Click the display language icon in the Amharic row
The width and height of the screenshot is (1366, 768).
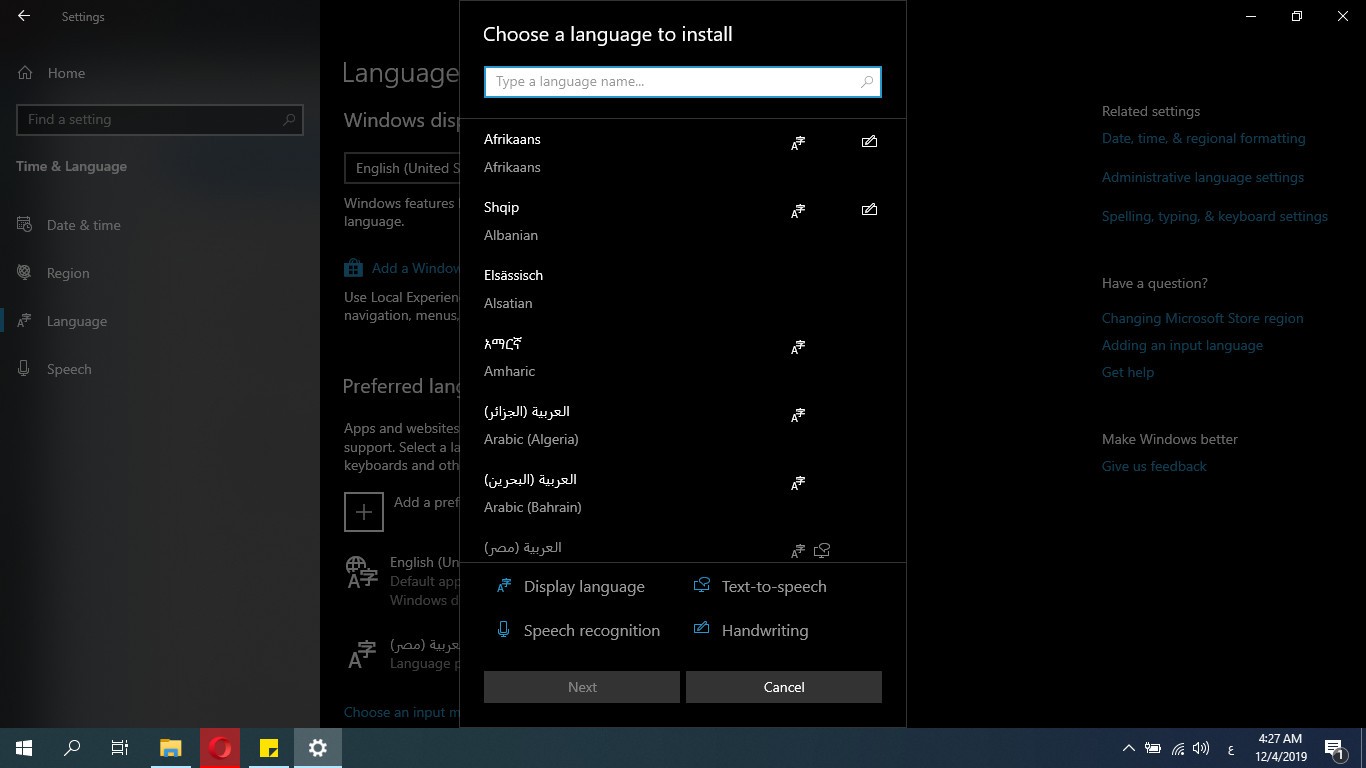798,347
